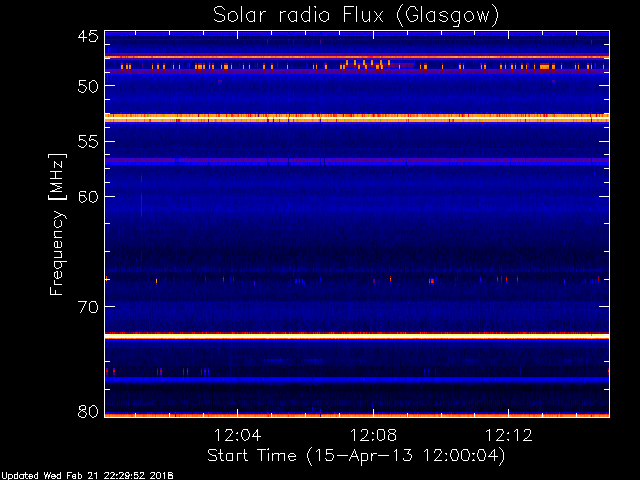Click the 80 frequency axis label
640x480 pixels.
pyautogui.click(x=88, y=411)
